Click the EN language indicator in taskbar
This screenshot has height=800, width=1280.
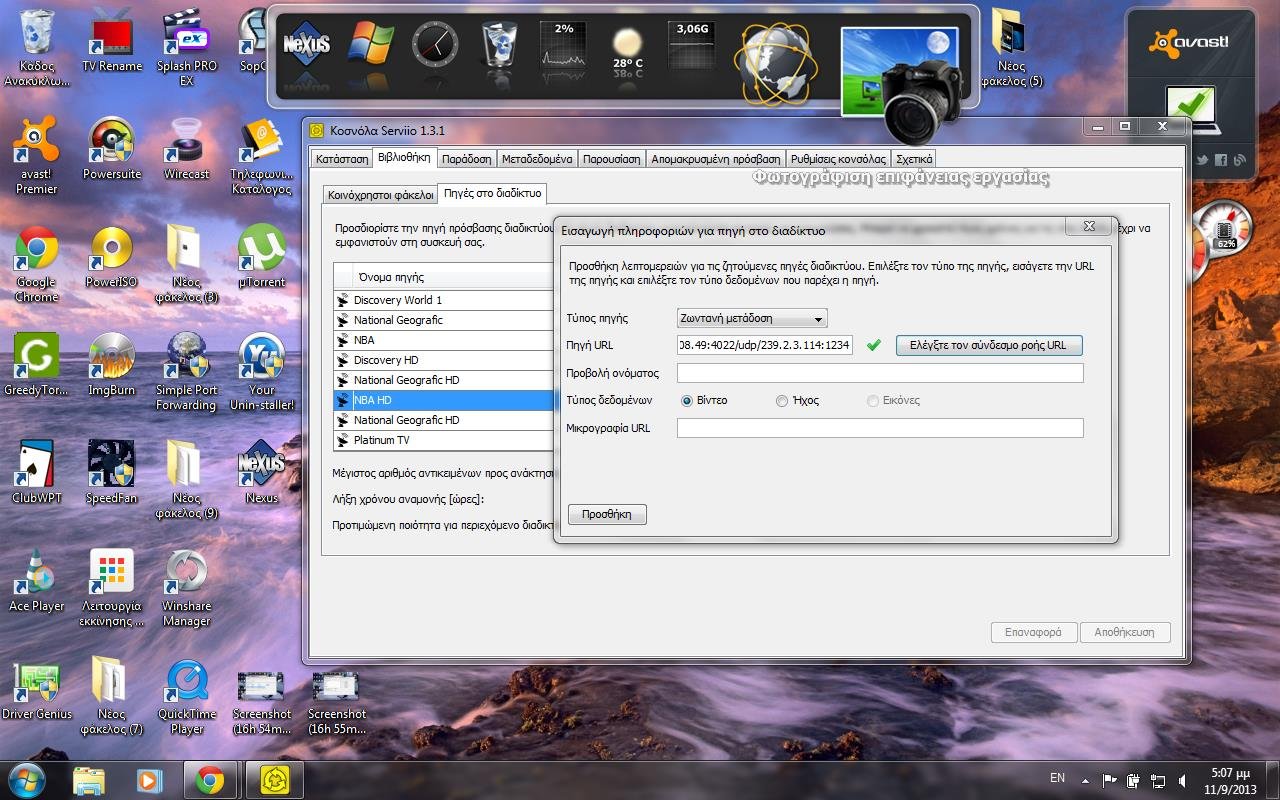click(1057, 778)
